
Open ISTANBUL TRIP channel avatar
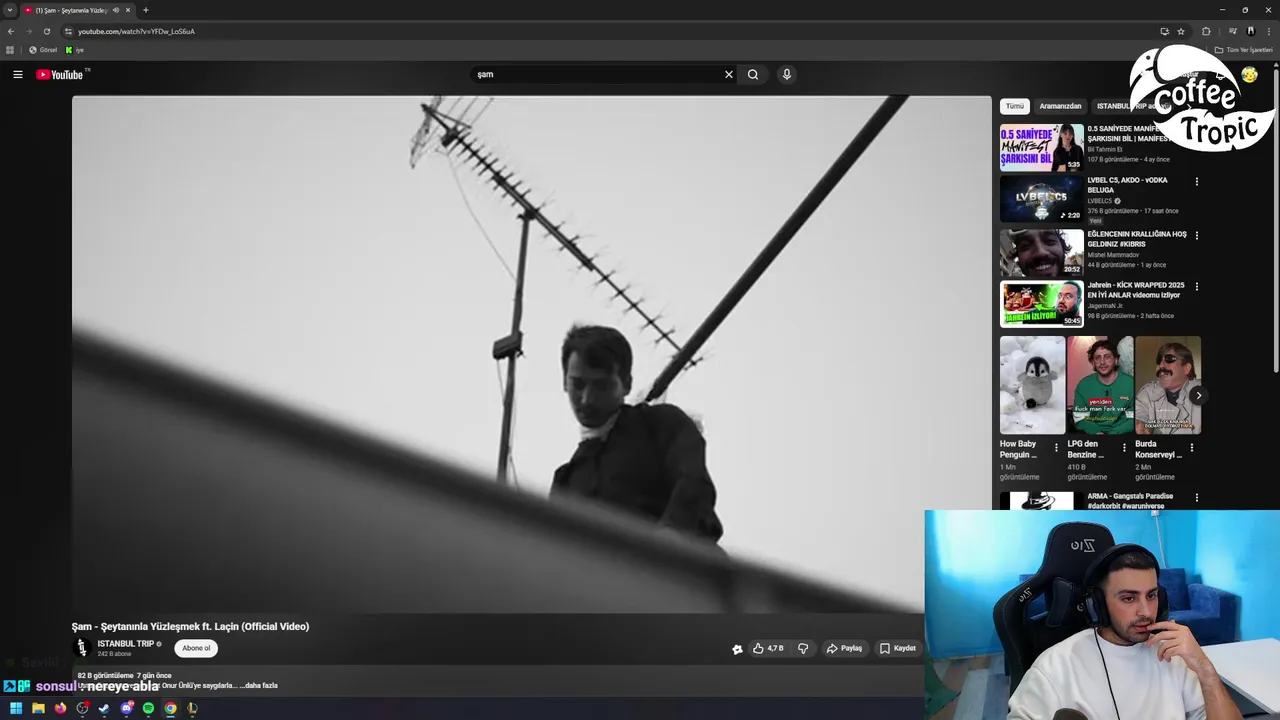[x=82, y=648]
